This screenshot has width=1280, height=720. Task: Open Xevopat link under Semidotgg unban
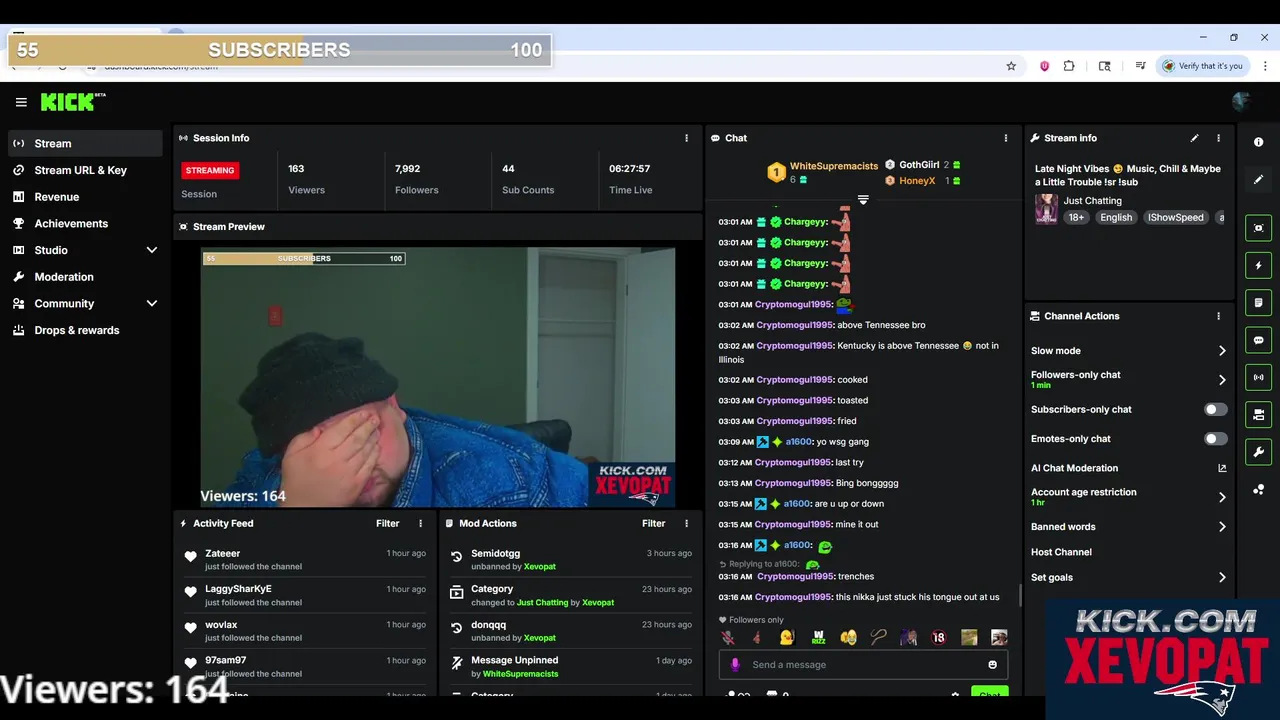[540, 567]
